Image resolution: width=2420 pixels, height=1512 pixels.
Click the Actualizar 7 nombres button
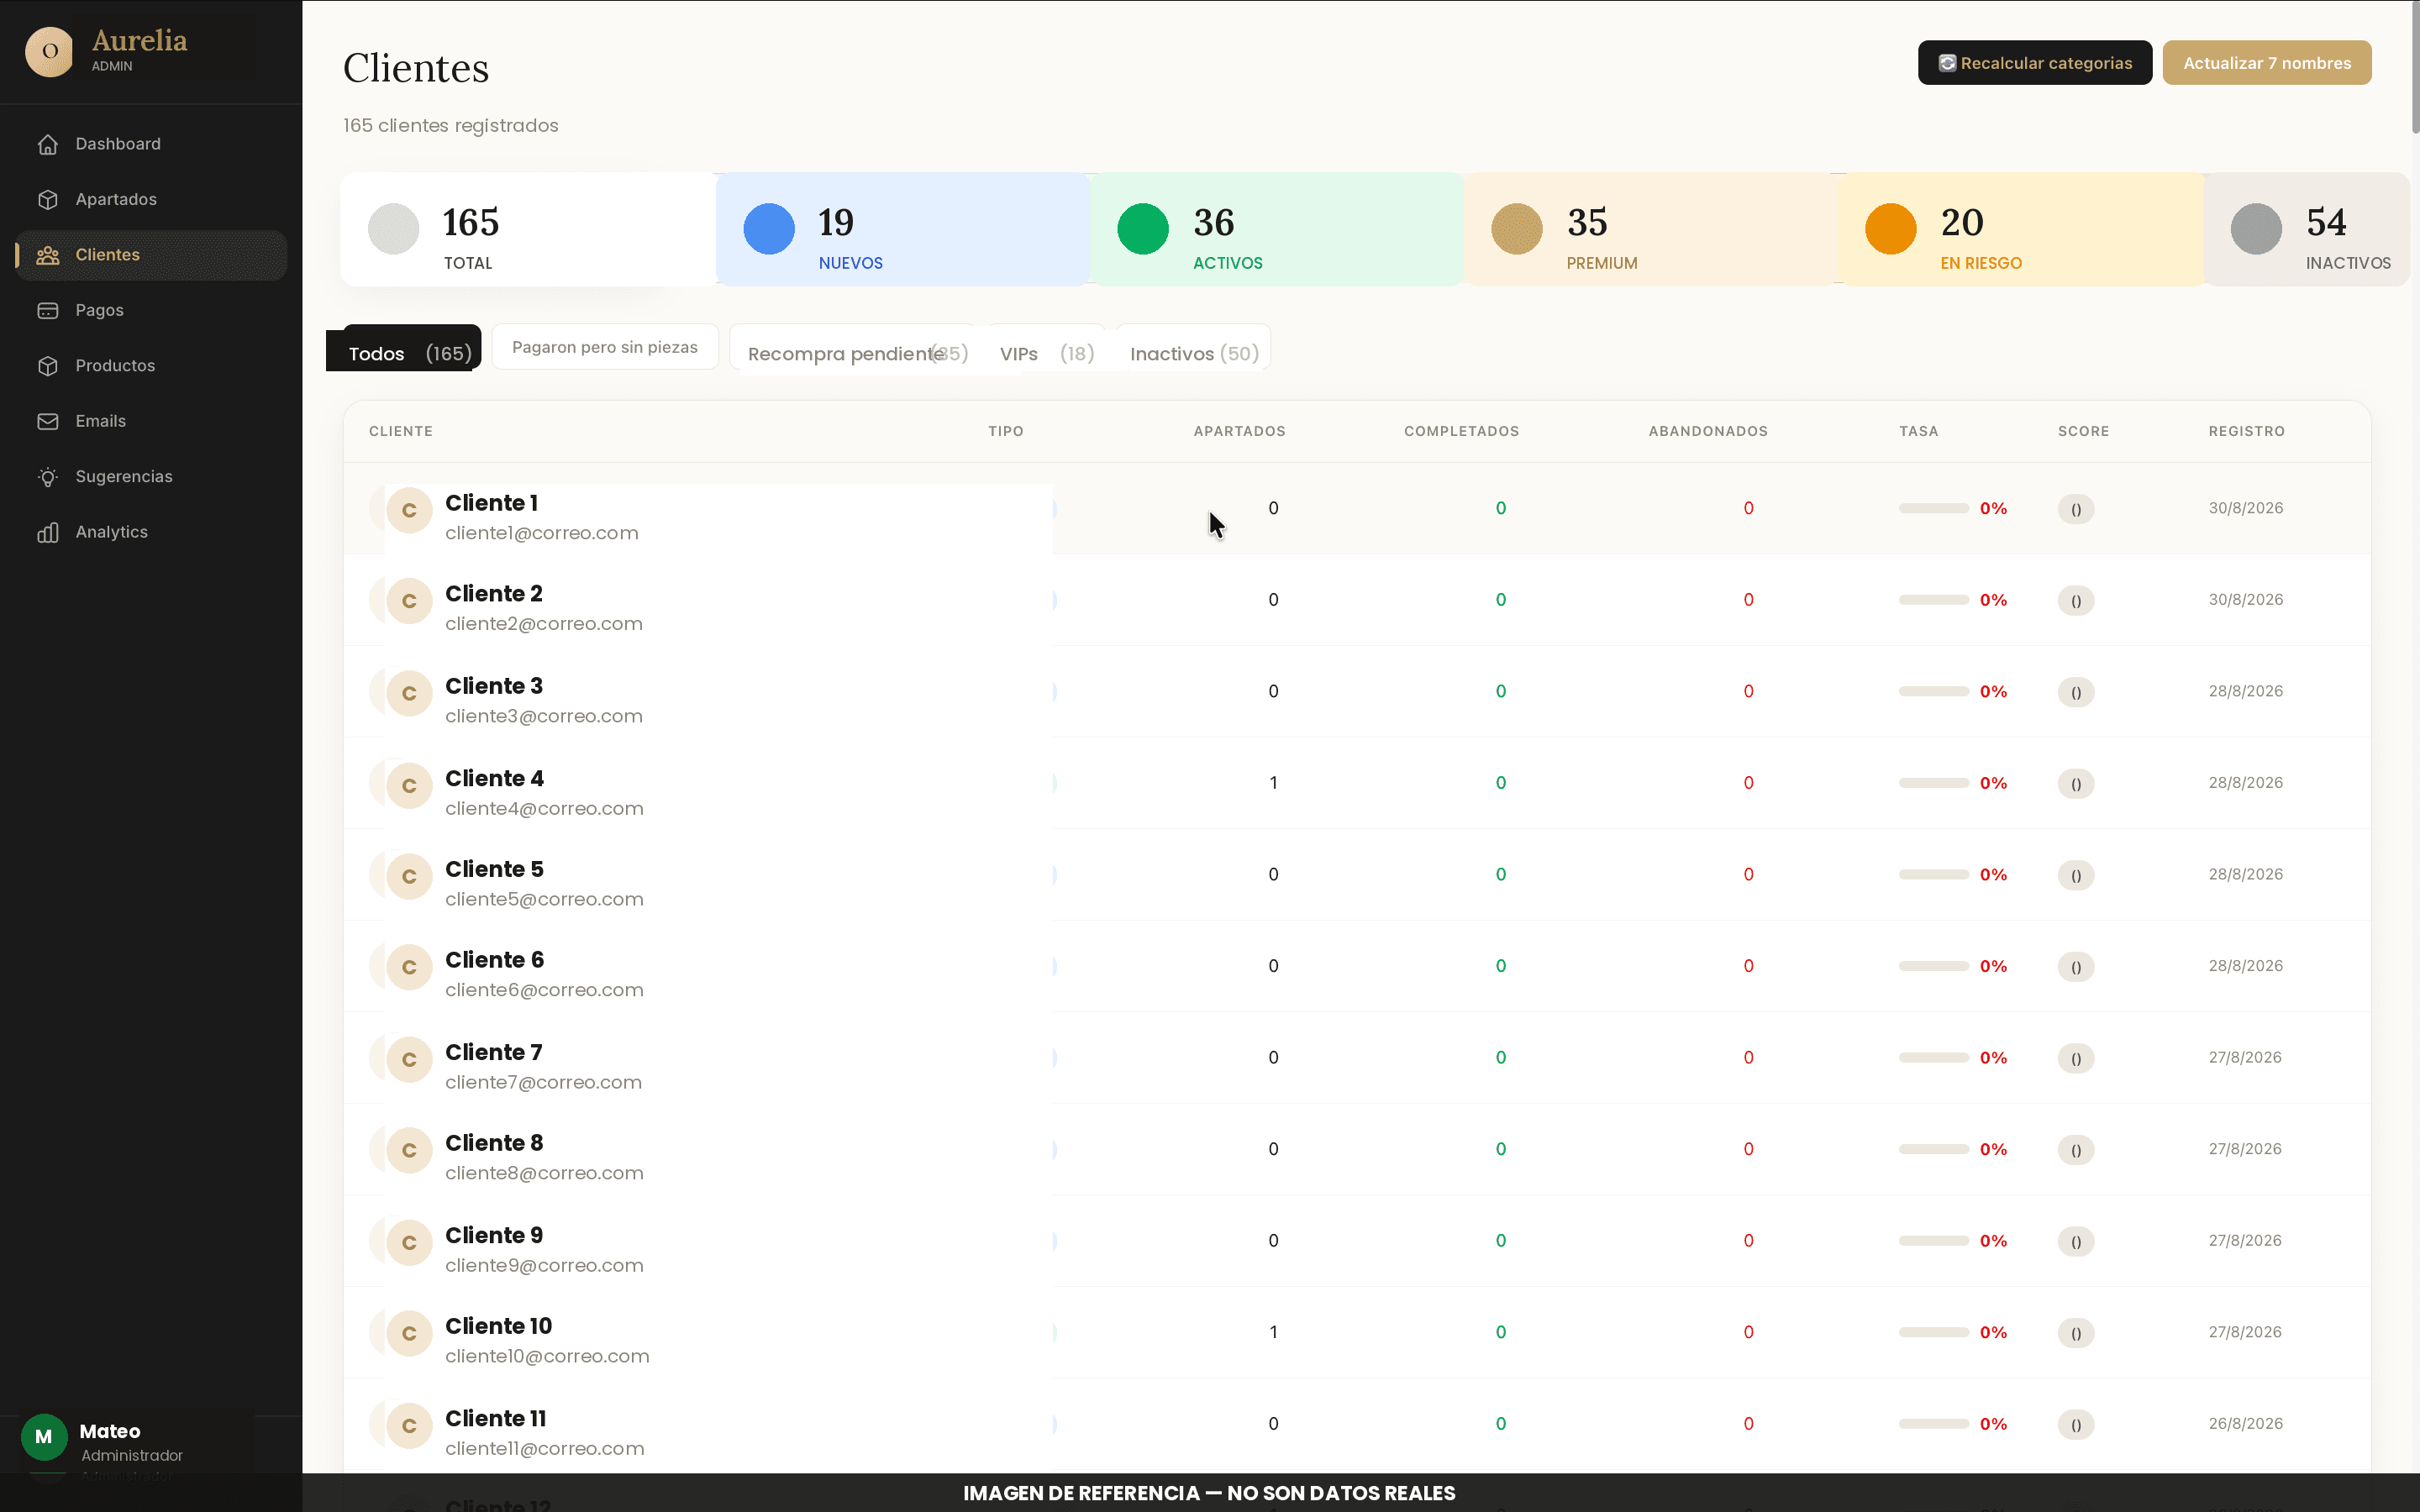(x=2266, y=63)
